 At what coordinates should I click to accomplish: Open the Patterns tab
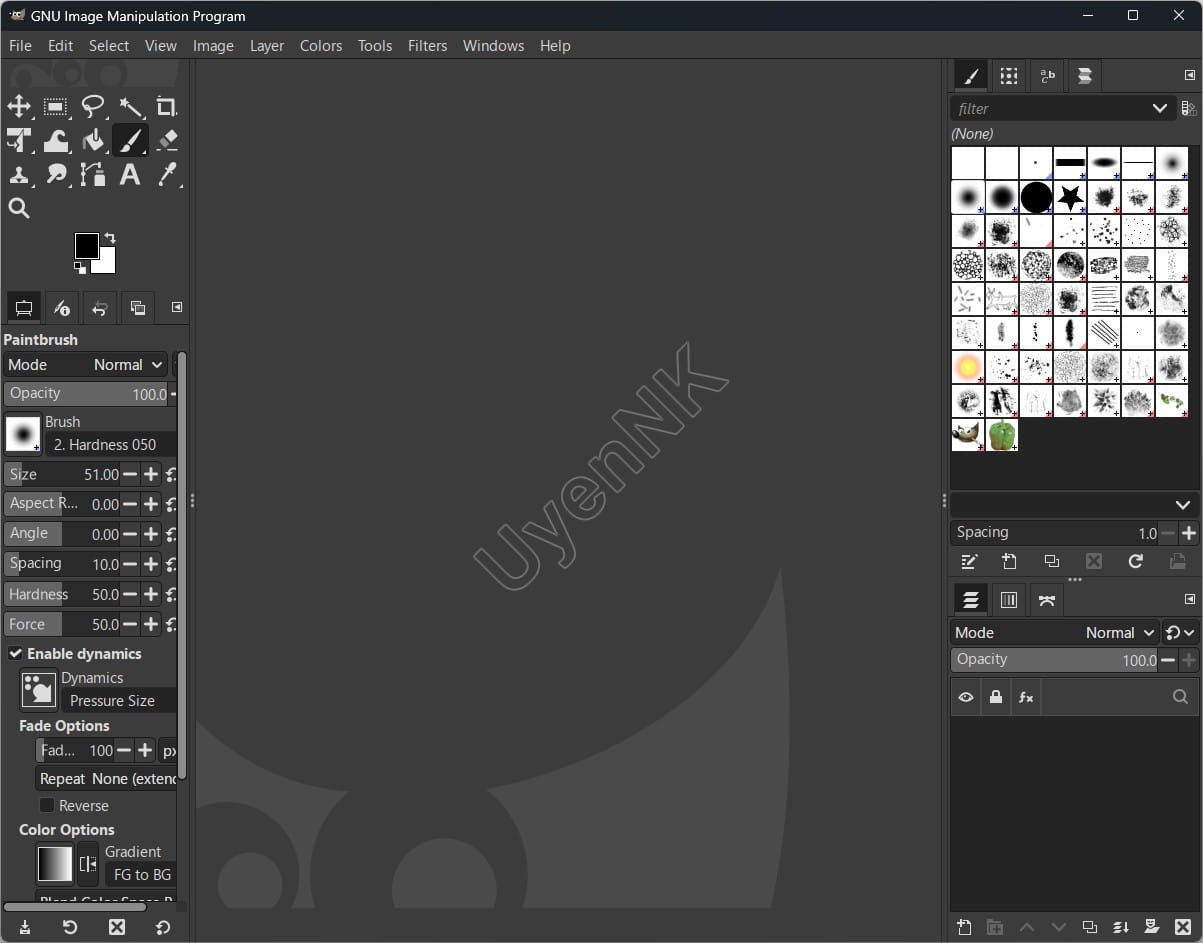1009,76
